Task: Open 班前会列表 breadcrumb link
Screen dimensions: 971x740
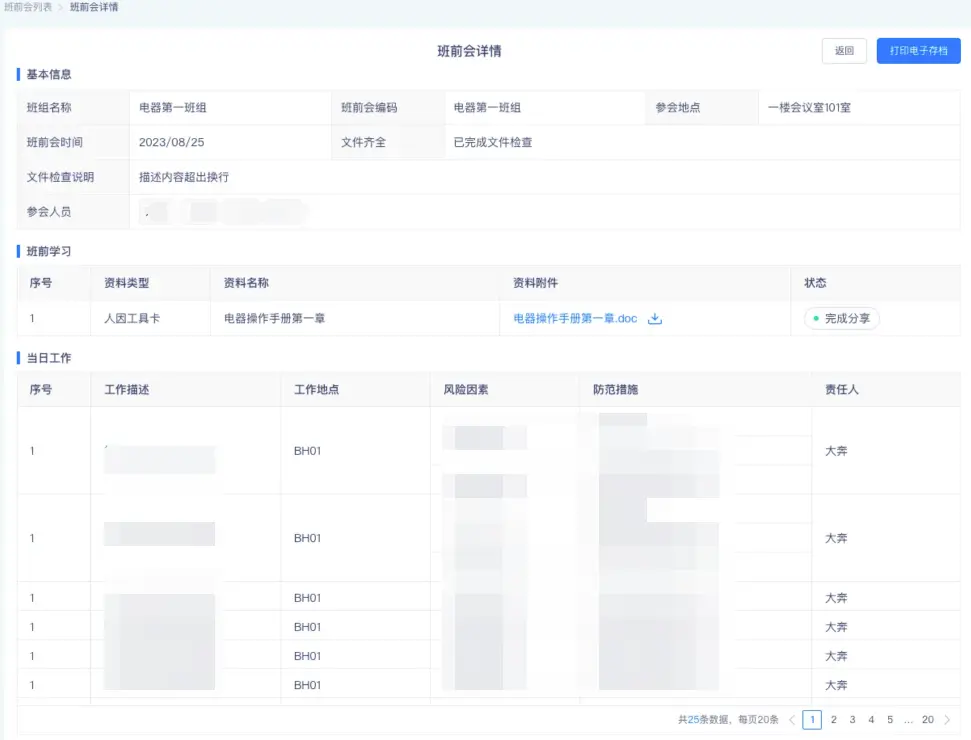Action: coord(28,7)
